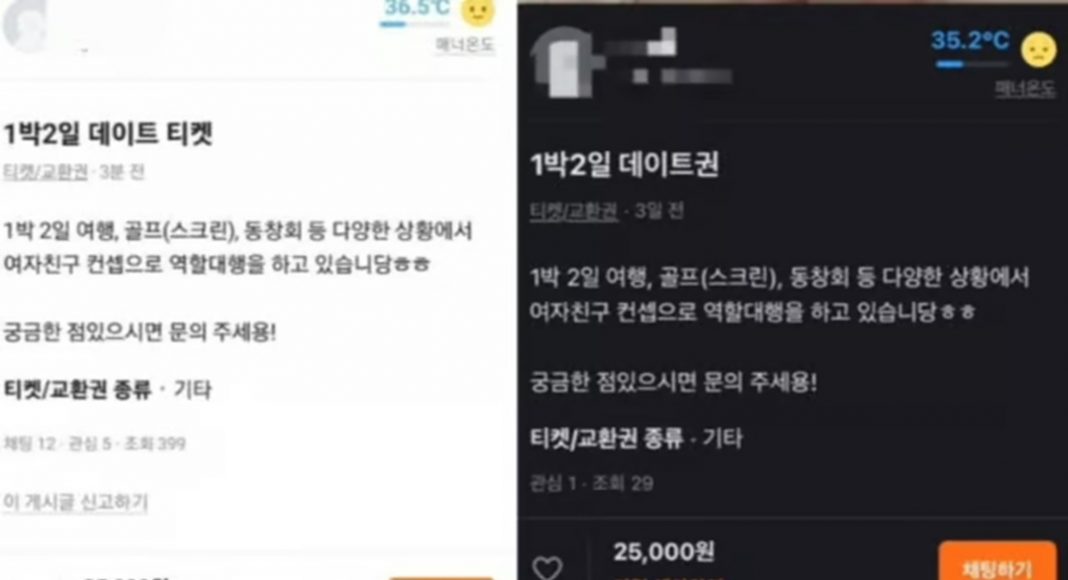The image size is (1068, 580).
Task: Open the 티켓/교환권 category link posted 3분 전
Action: [45, 172]
